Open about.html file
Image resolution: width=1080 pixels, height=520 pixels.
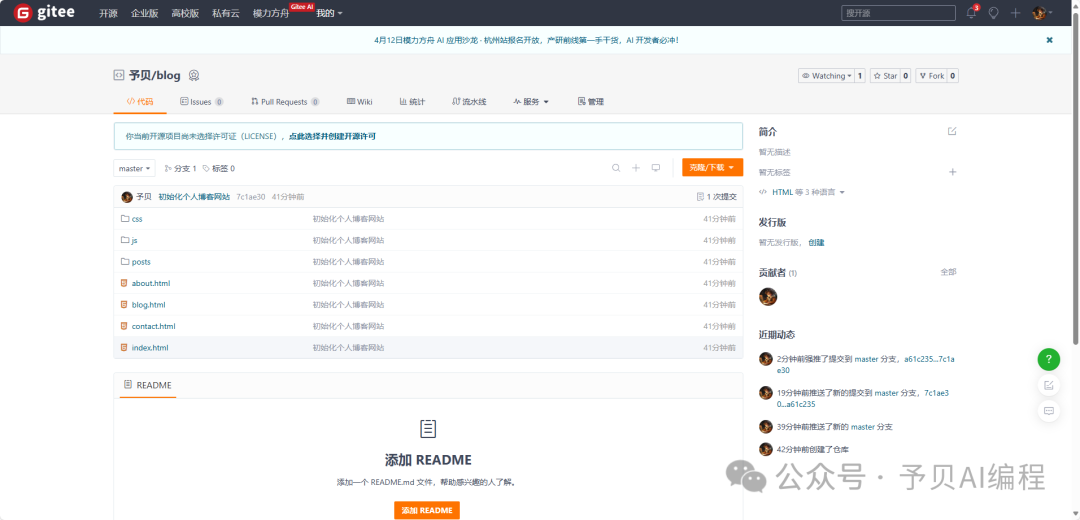[x=151, y=283]
